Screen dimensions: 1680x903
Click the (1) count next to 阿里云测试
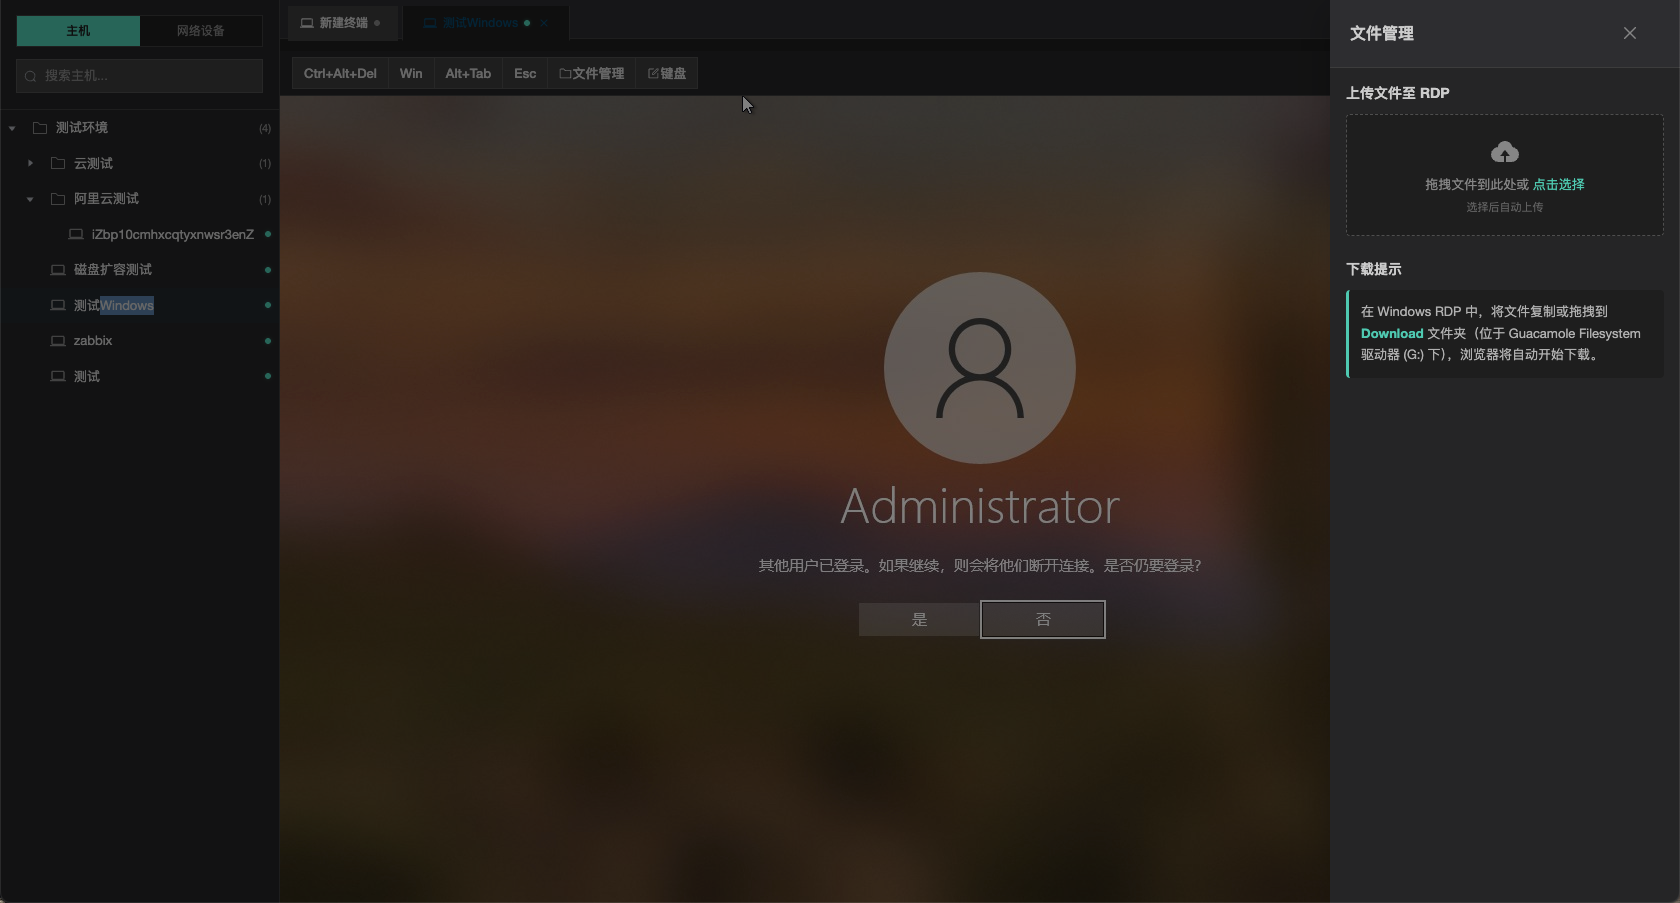tap(265, 199)
